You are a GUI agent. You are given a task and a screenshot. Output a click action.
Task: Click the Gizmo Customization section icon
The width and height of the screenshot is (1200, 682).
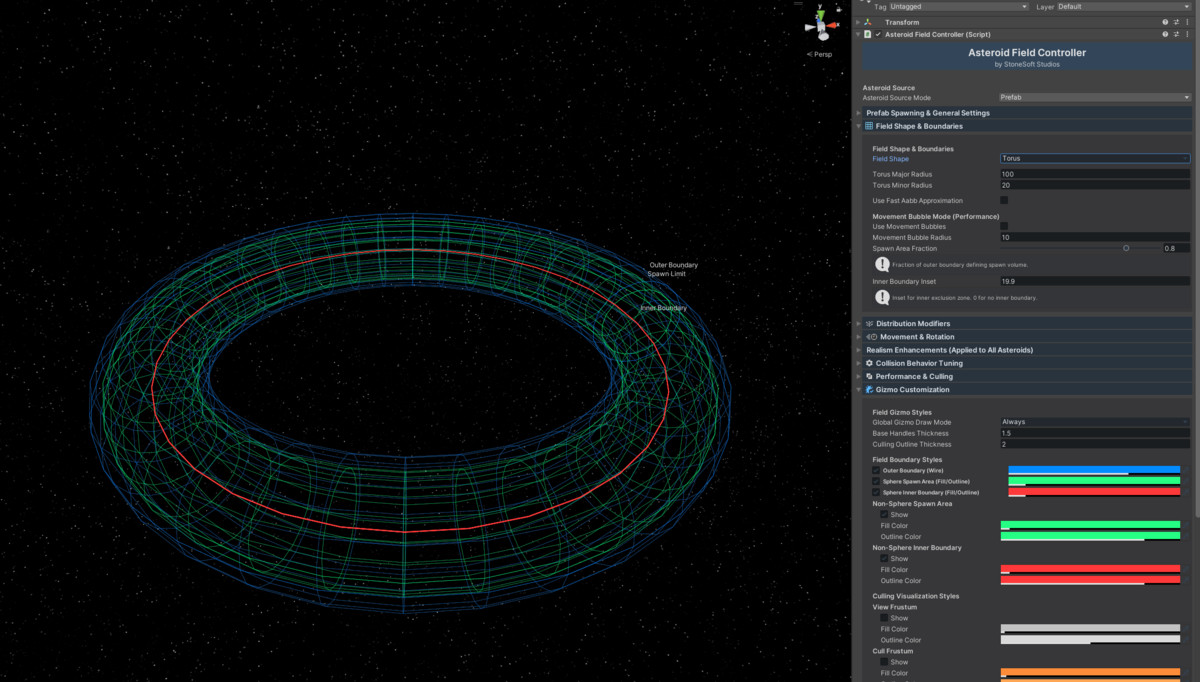(x=870, y=390)
